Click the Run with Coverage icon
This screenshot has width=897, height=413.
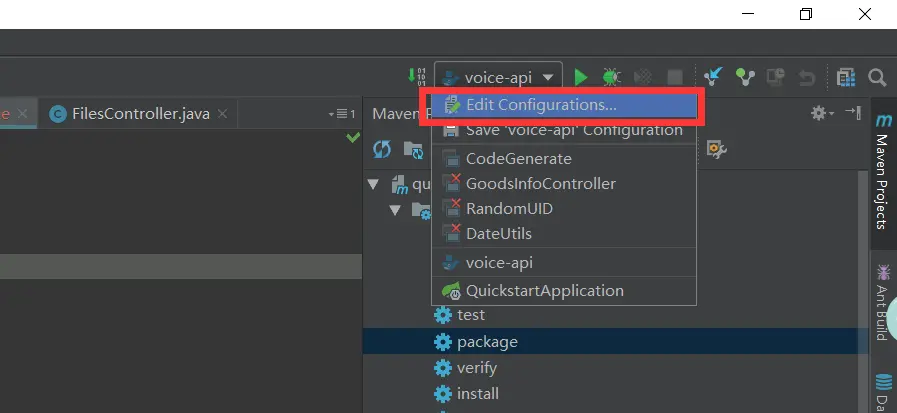[x=643, y=77]
